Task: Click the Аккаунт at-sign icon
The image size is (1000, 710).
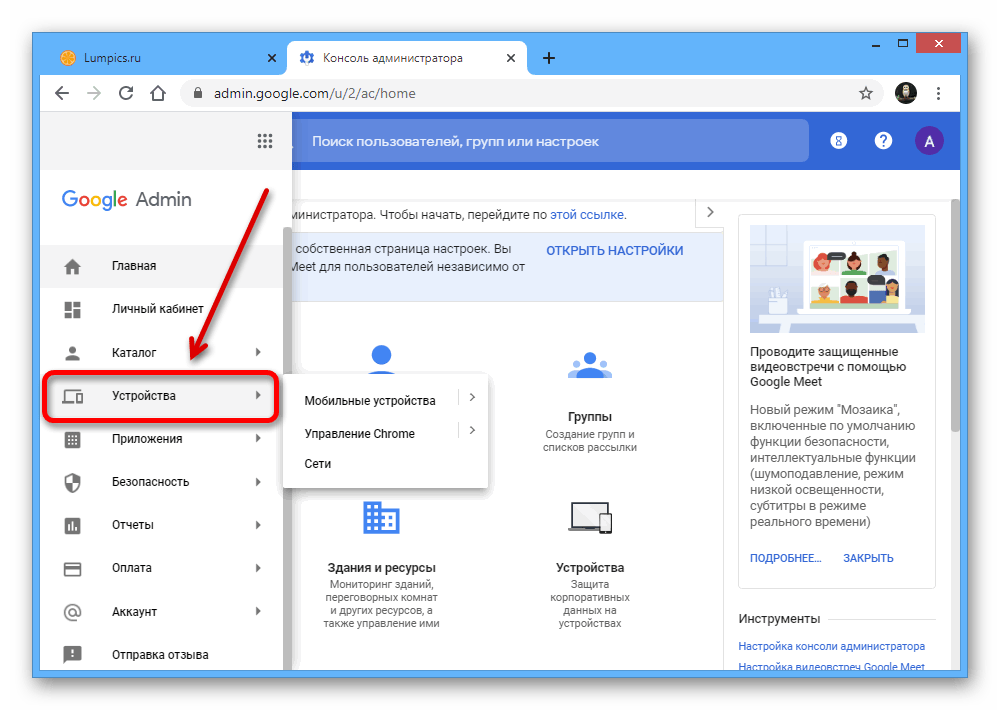Action: (73, 612)
